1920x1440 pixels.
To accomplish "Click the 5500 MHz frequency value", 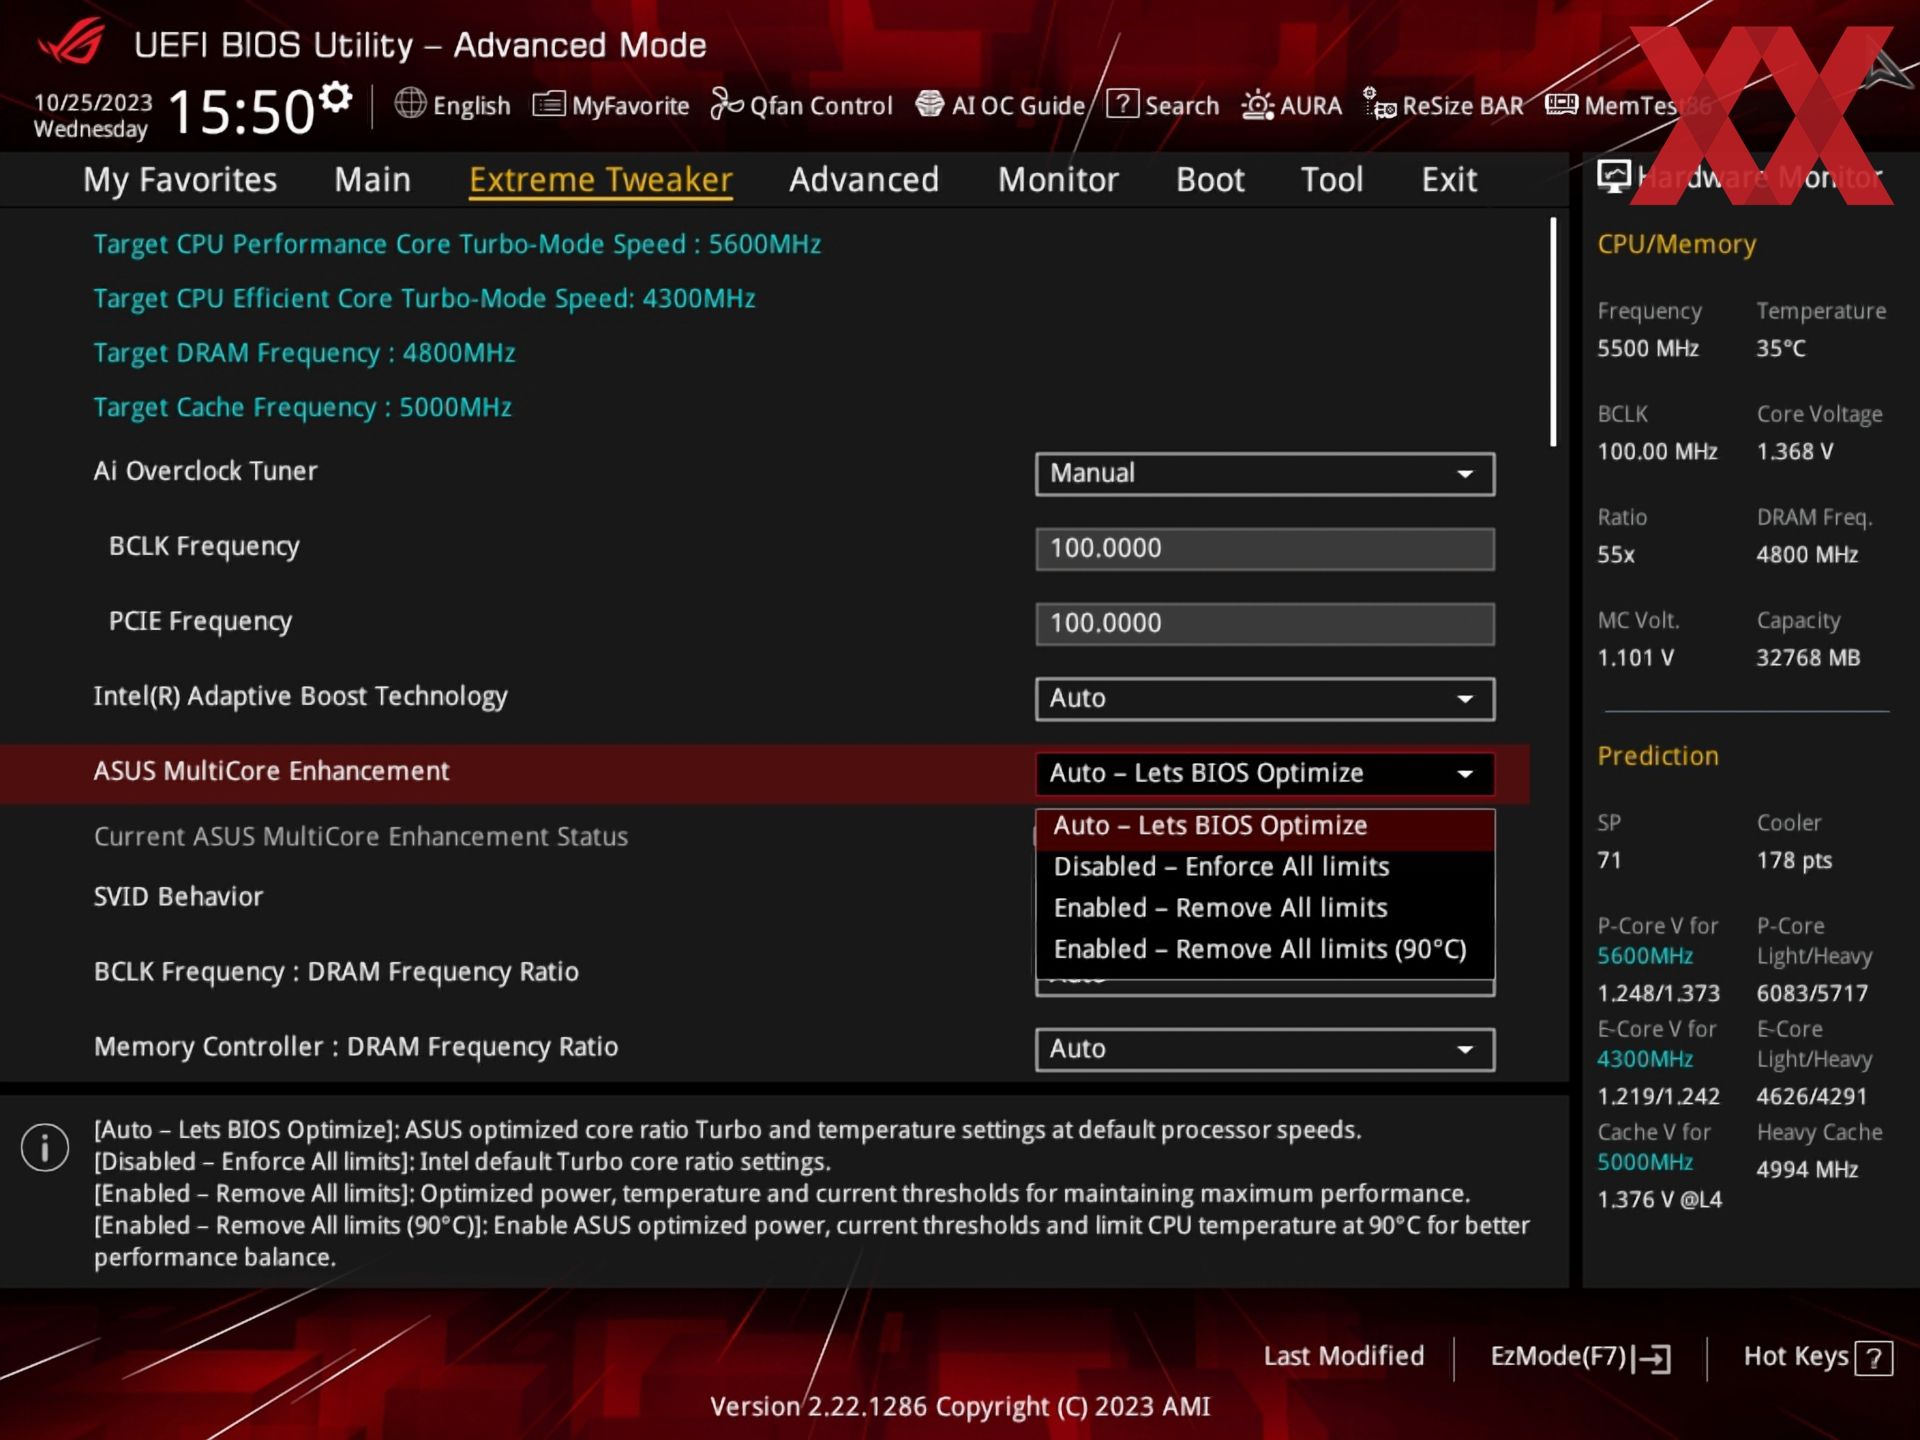I will [1648, 348].
